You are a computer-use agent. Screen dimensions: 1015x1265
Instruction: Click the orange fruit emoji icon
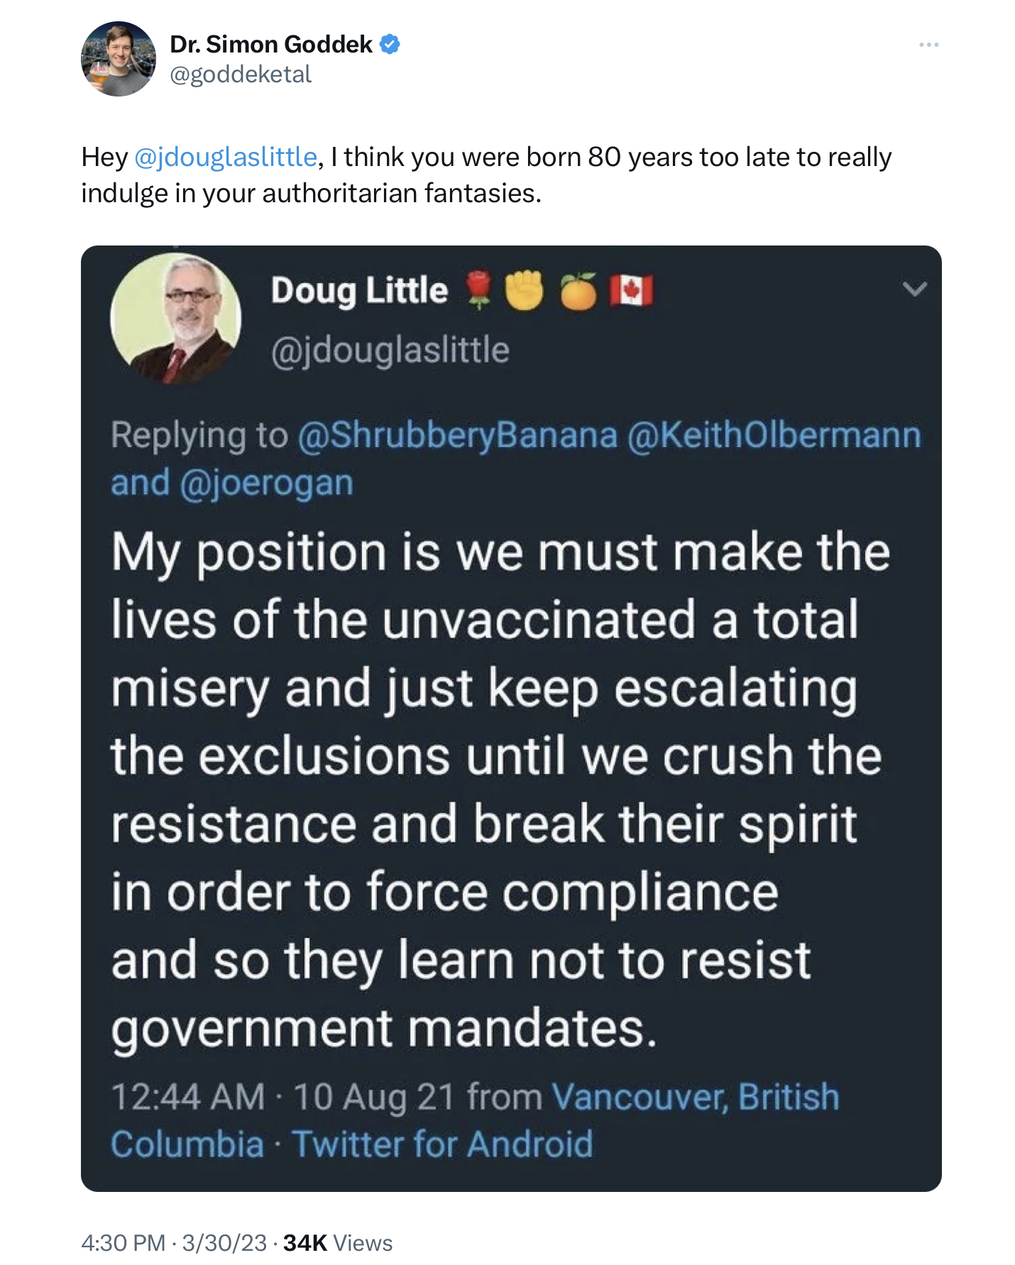[x=578, y=290]
